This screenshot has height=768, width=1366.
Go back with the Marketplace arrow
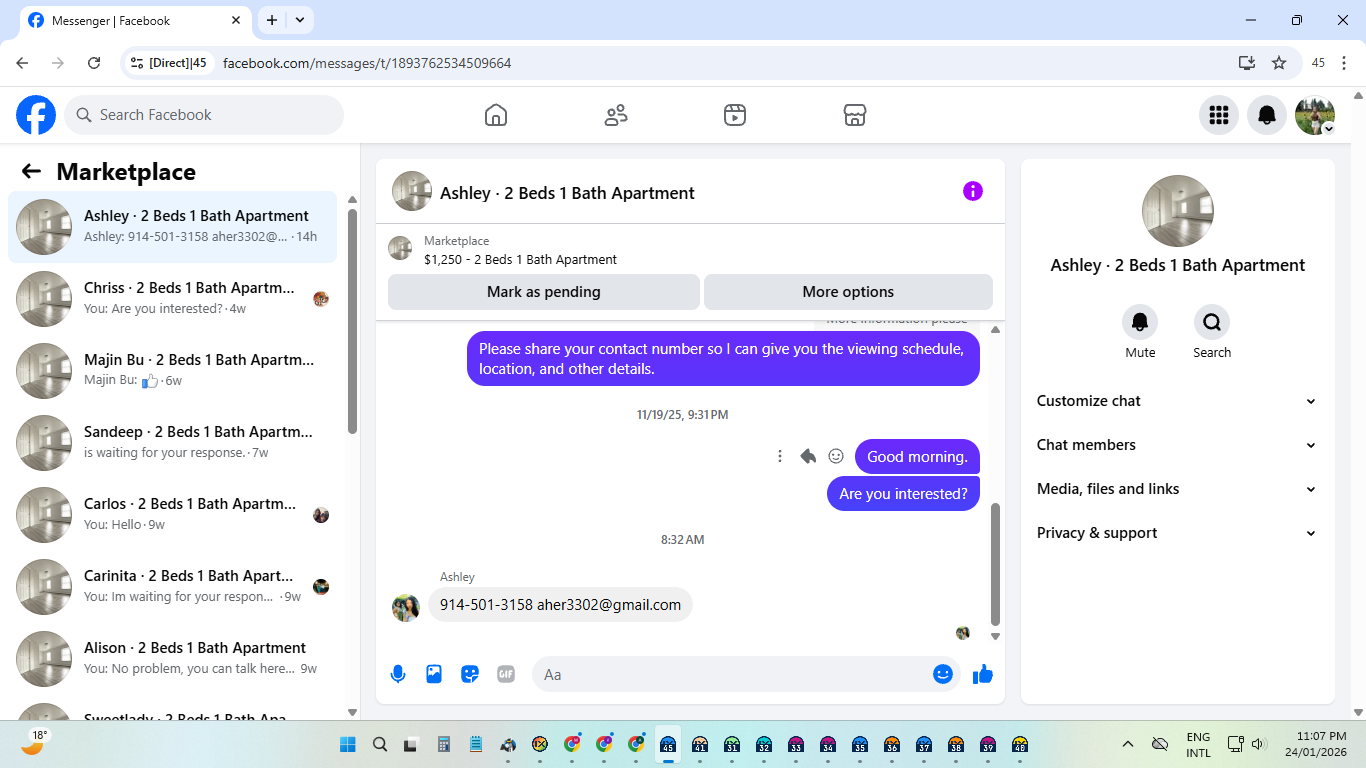click(x=31, y=171)
